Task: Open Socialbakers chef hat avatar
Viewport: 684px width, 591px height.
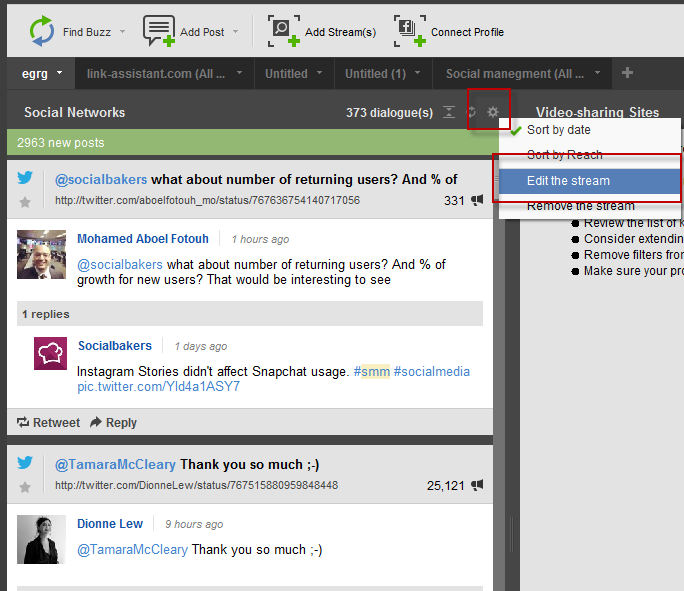Action: pos(51,353)
